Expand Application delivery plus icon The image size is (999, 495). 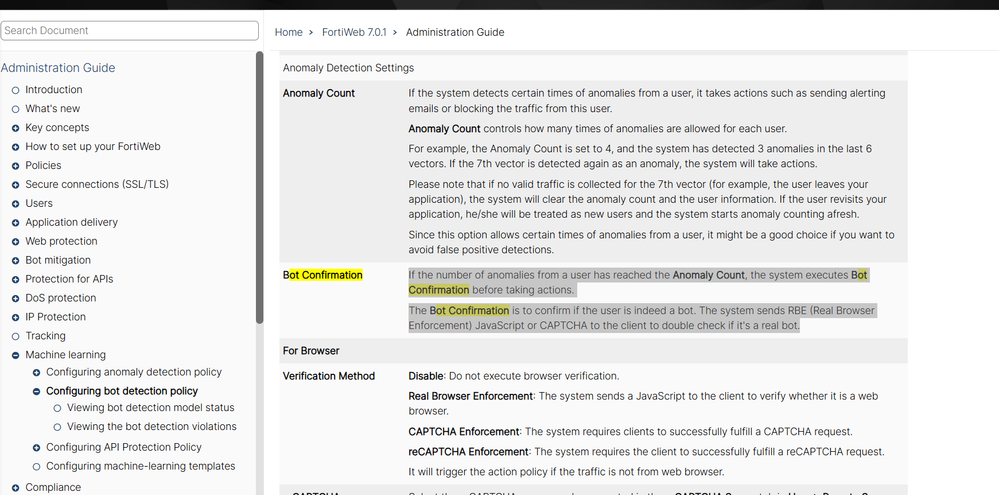click(15, 223)
